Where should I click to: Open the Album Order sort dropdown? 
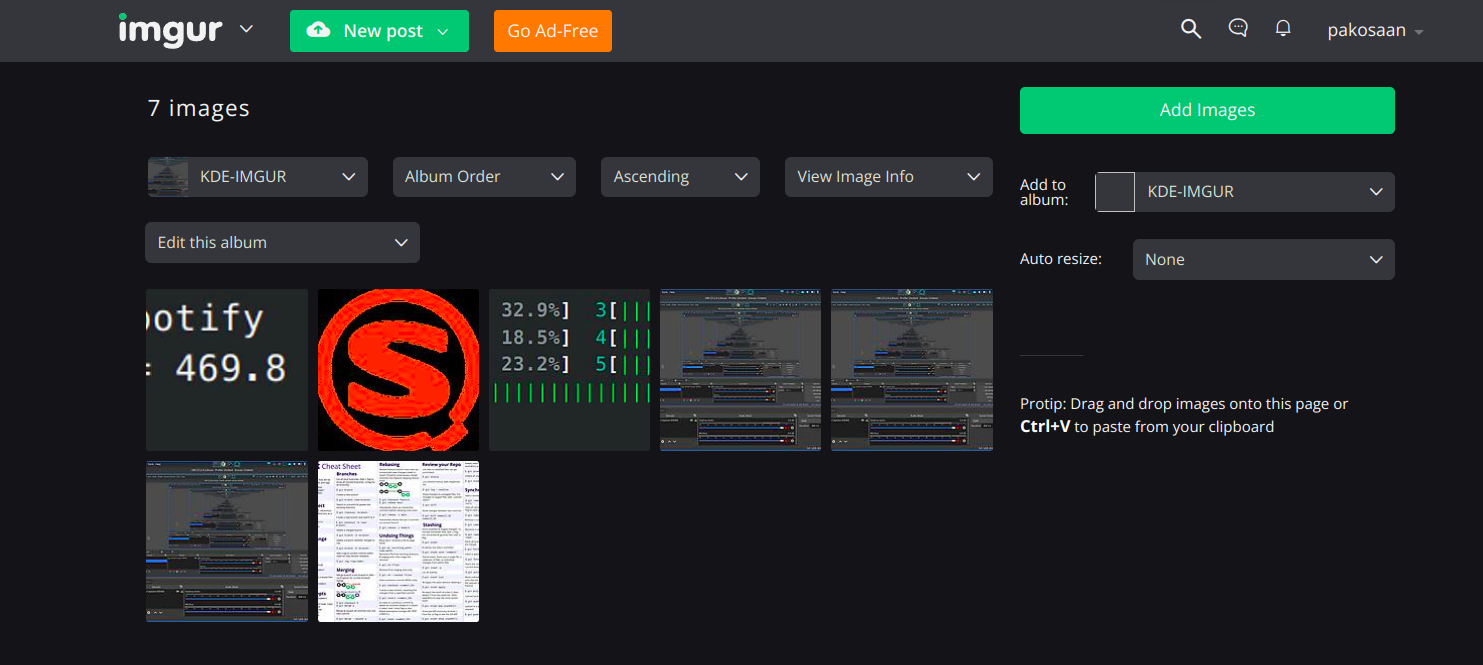coord(484,177)
